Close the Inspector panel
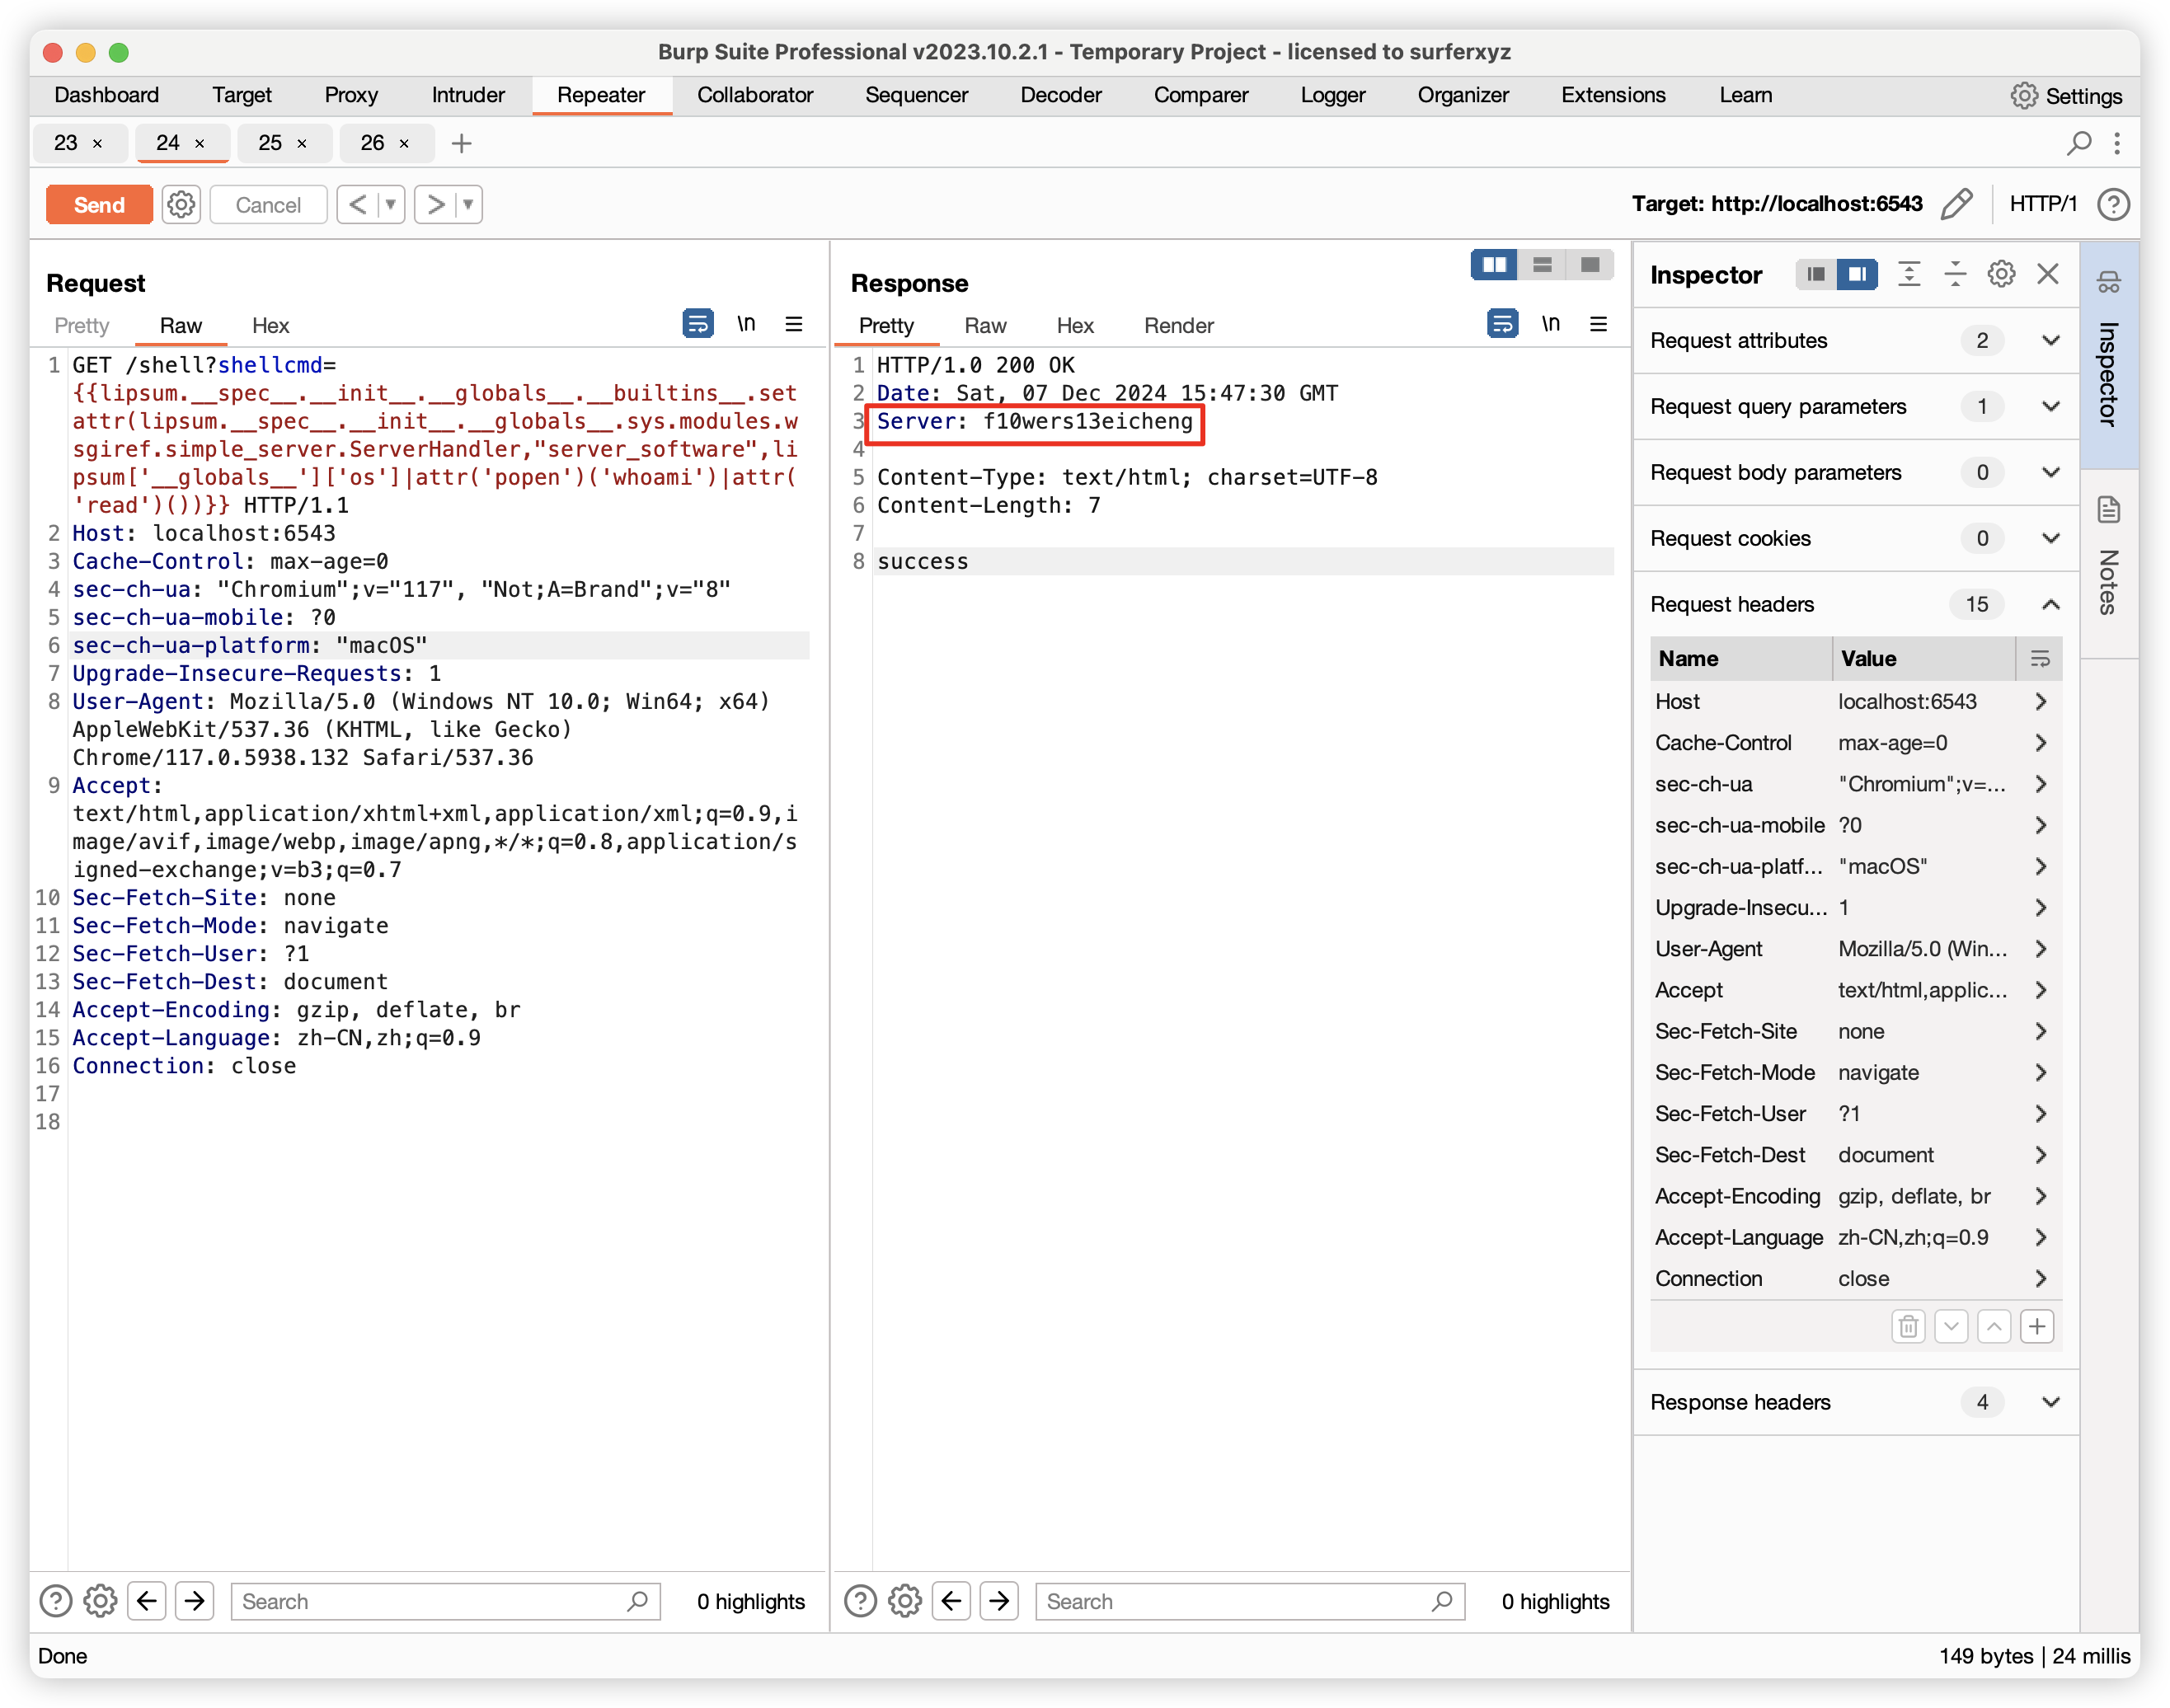Image resolution: width=2170 pixels, height=1708 pixels. pyautogui.click(x=2048, y=274)
